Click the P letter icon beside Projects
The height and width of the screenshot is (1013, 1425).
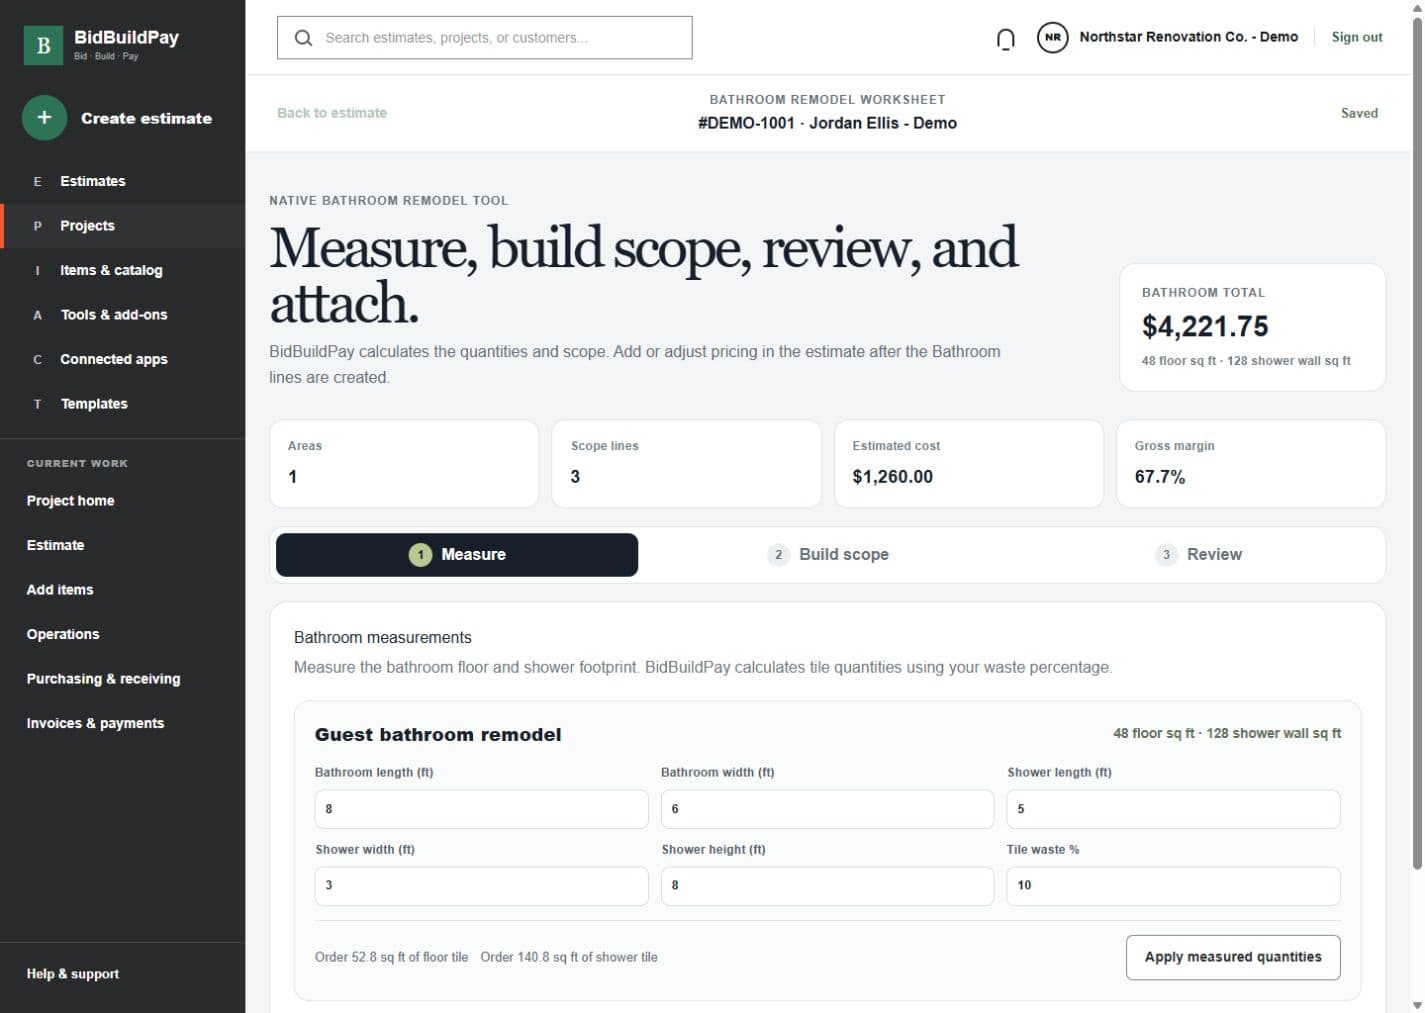(38, 226)
